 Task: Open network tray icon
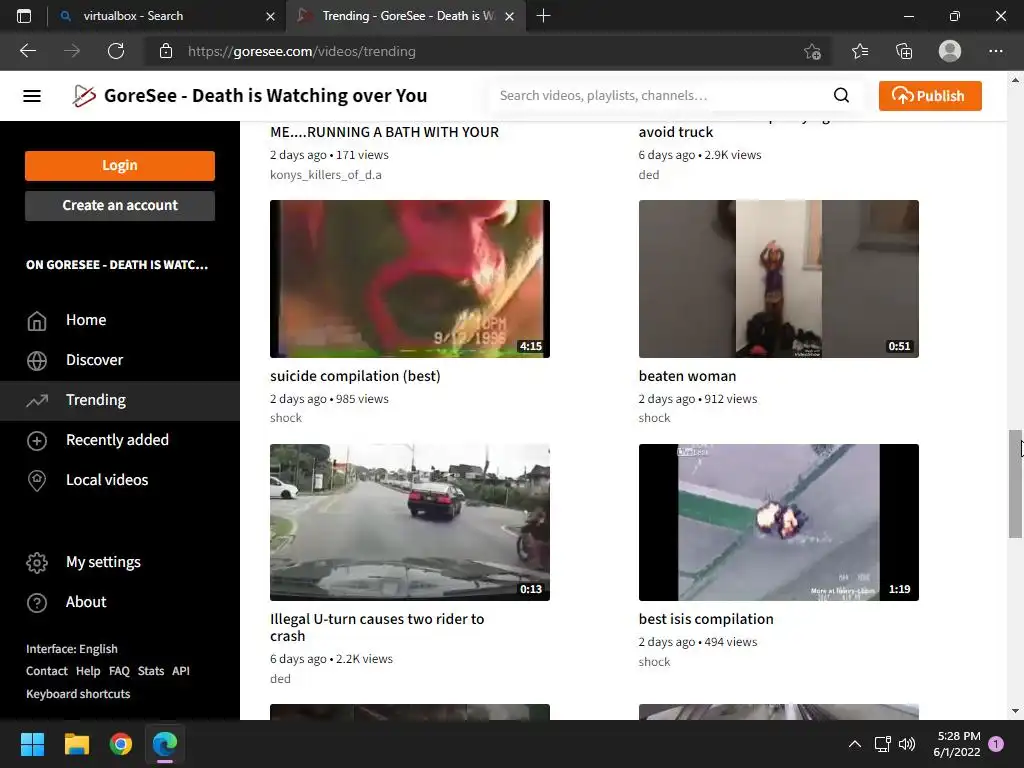[882, 744]
